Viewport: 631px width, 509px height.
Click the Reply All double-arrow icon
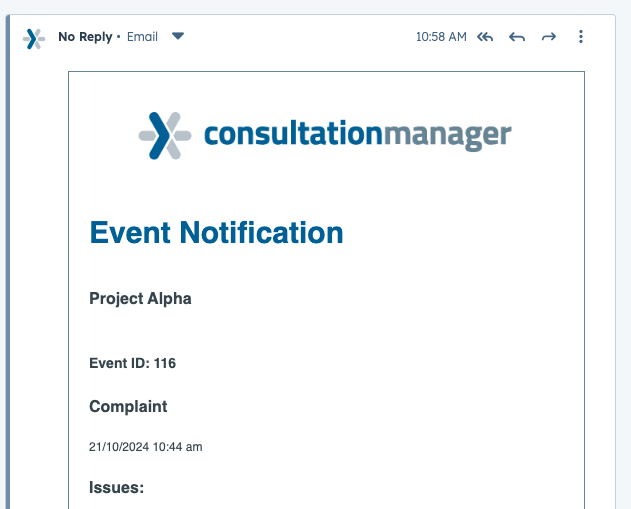485,37
